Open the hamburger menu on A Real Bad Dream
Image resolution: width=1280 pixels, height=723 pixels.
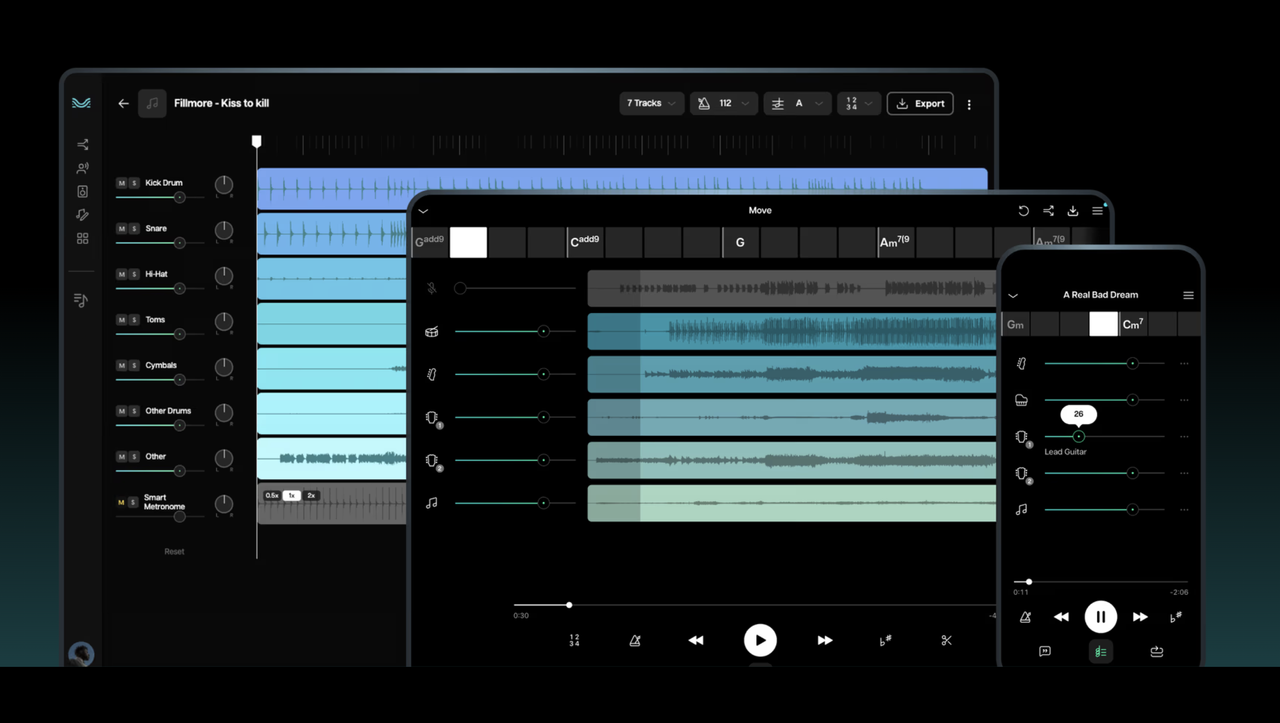(x=1188, y=295)
